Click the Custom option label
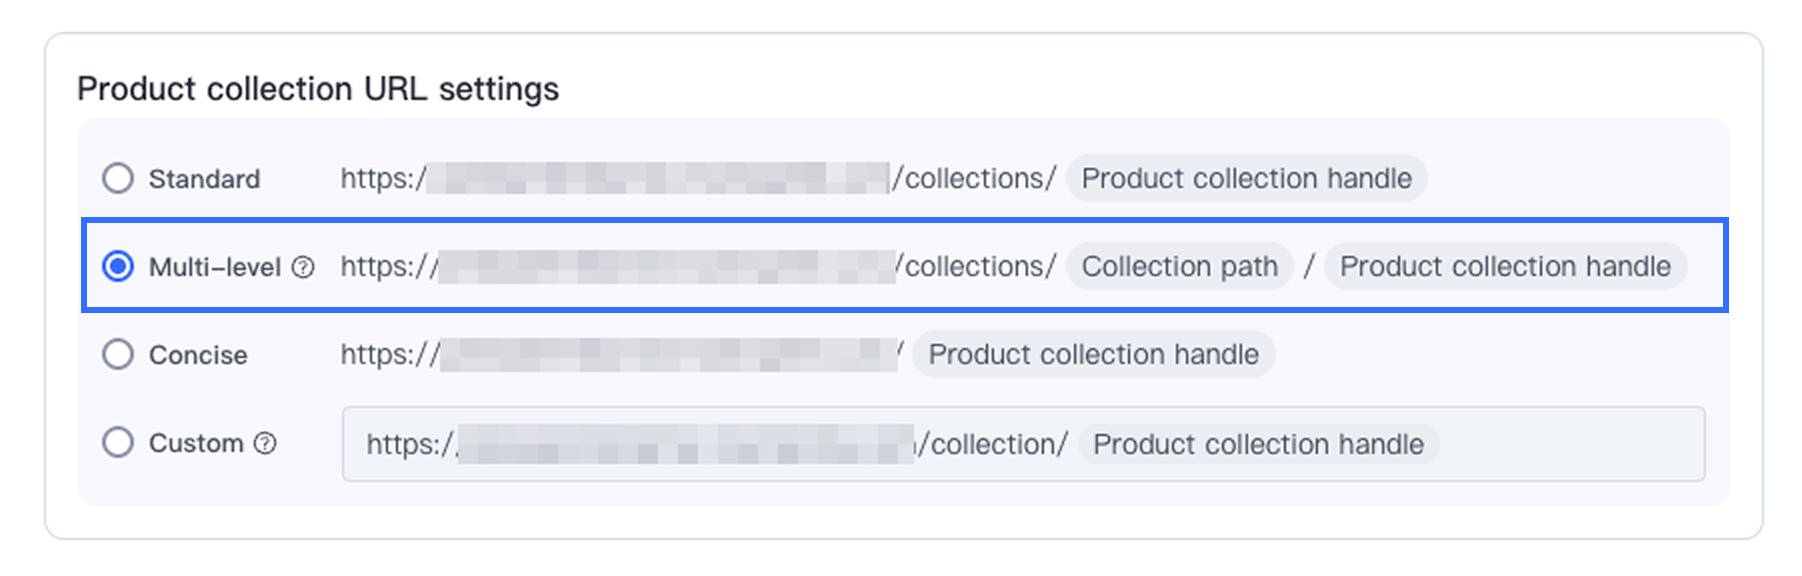Screen dimensions: 1802x576 pyautogui.click(x=196, y=443)
